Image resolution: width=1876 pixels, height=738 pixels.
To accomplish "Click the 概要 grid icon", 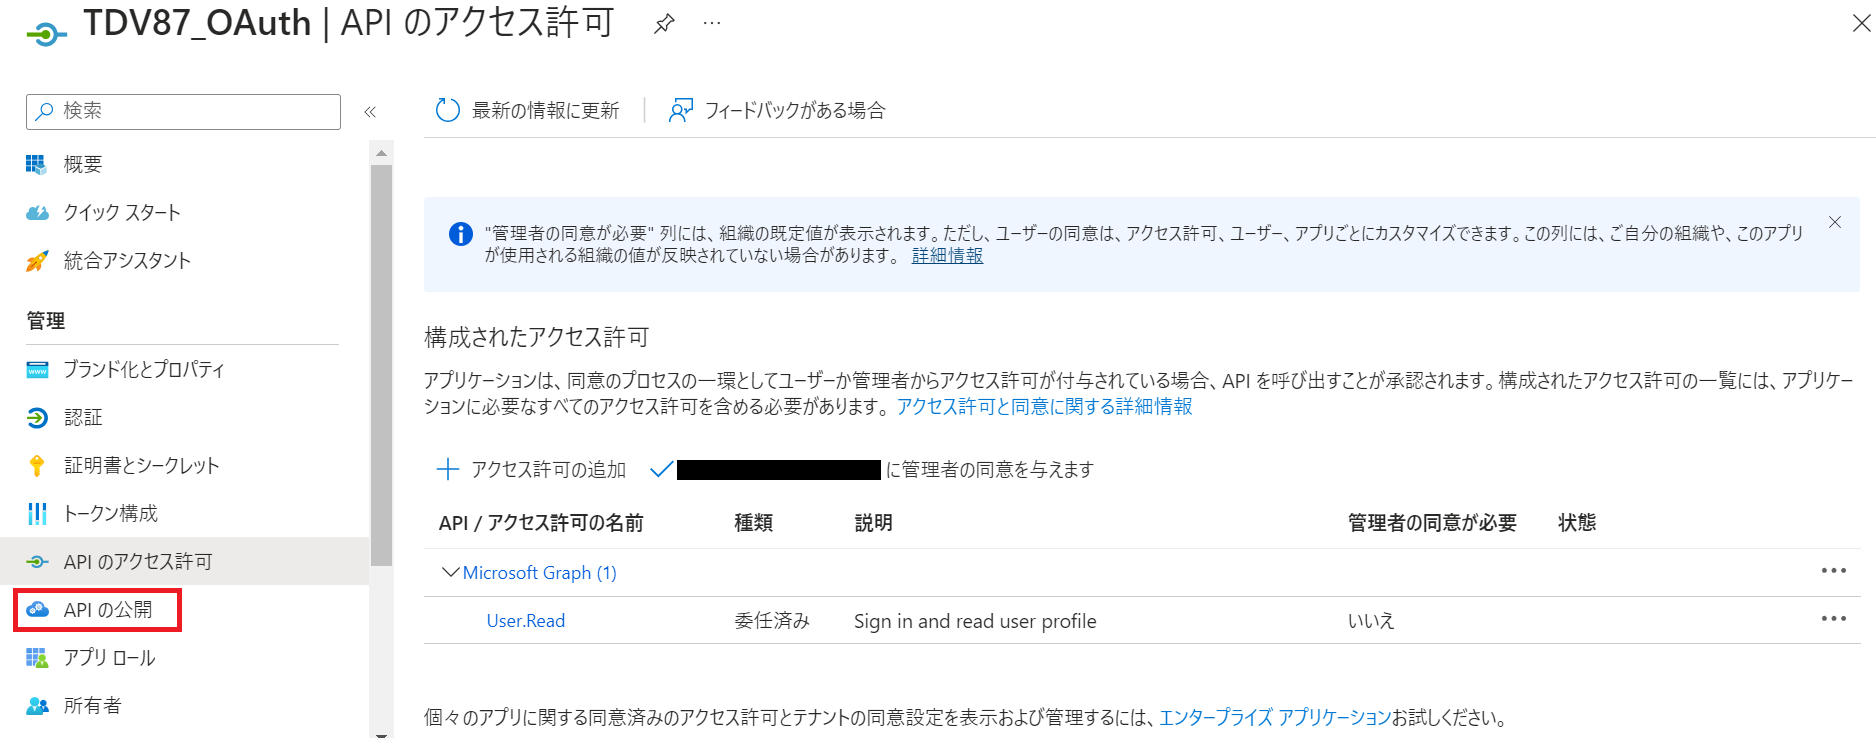I will [x=37, y=164].
